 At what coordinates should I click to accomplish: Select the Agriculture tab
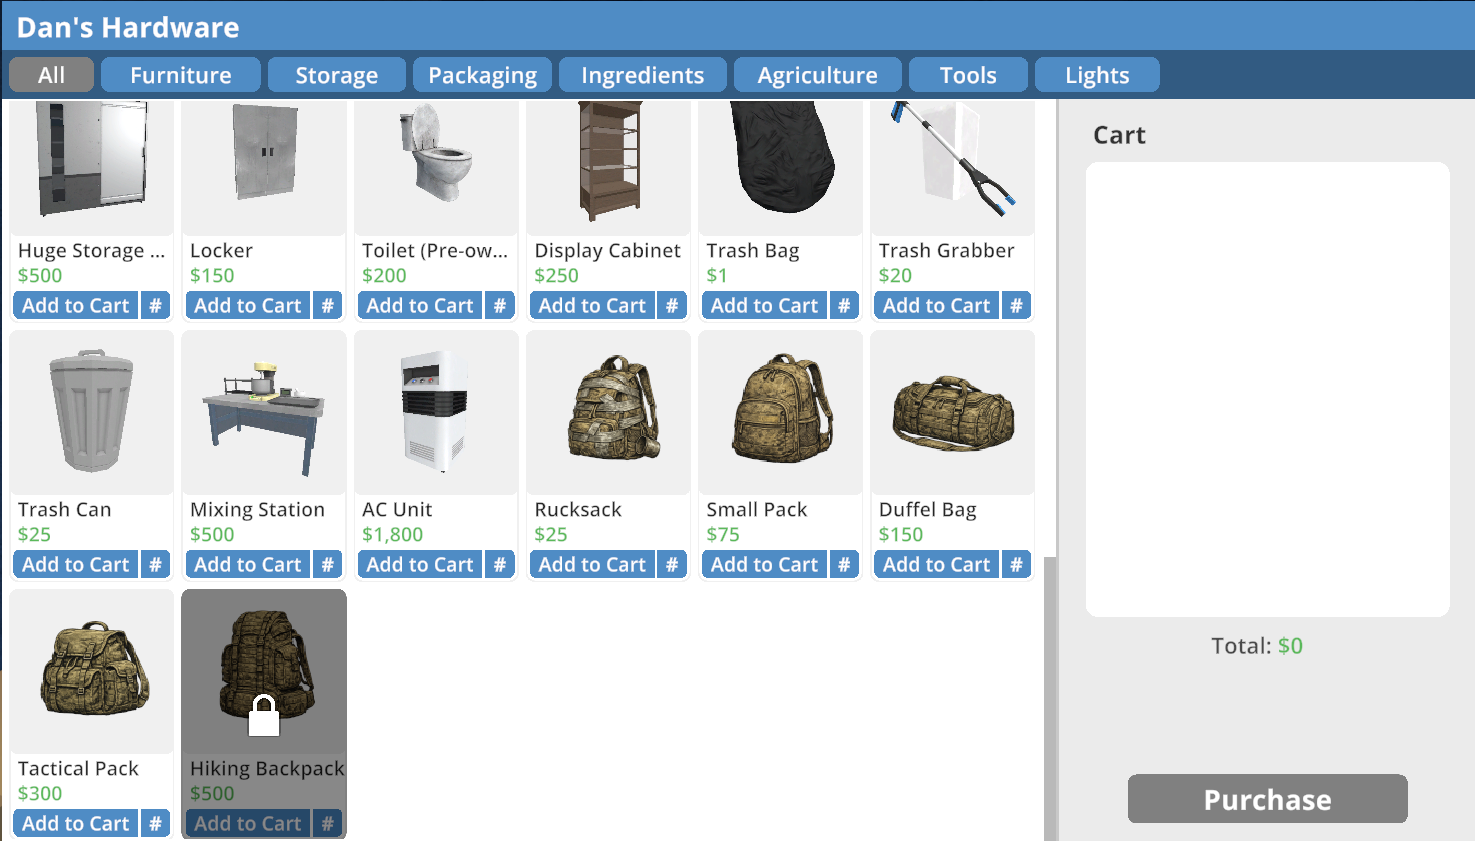pos(817,74)
